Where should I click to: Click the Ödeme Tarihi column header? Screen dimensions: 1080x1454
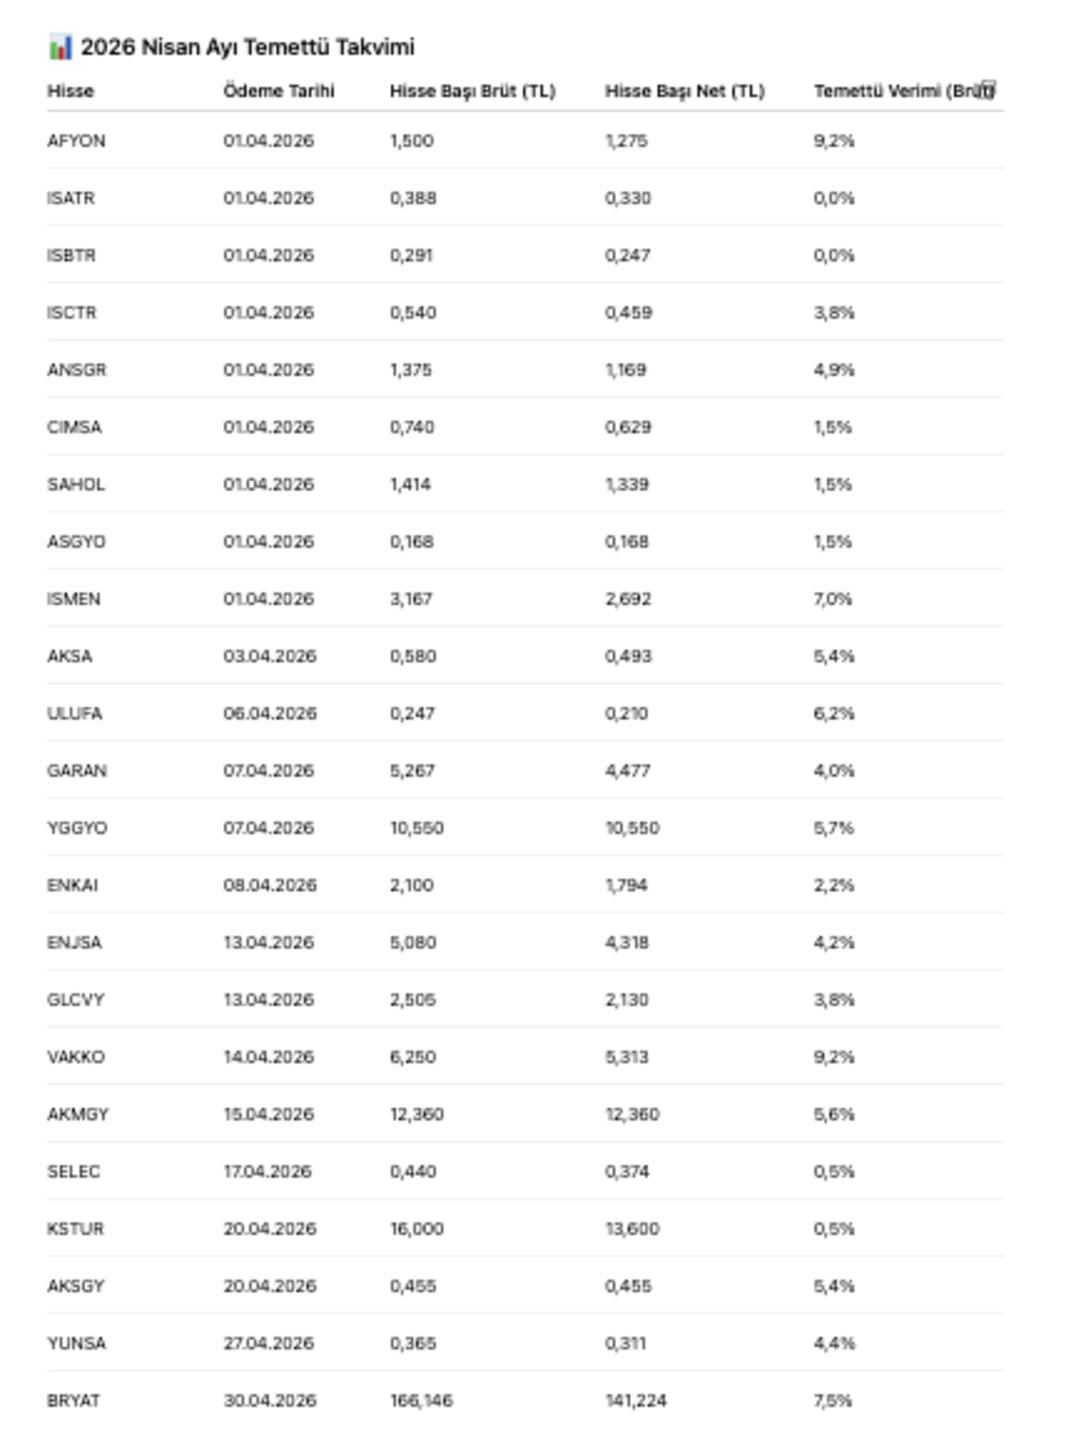tap(279, 91)
